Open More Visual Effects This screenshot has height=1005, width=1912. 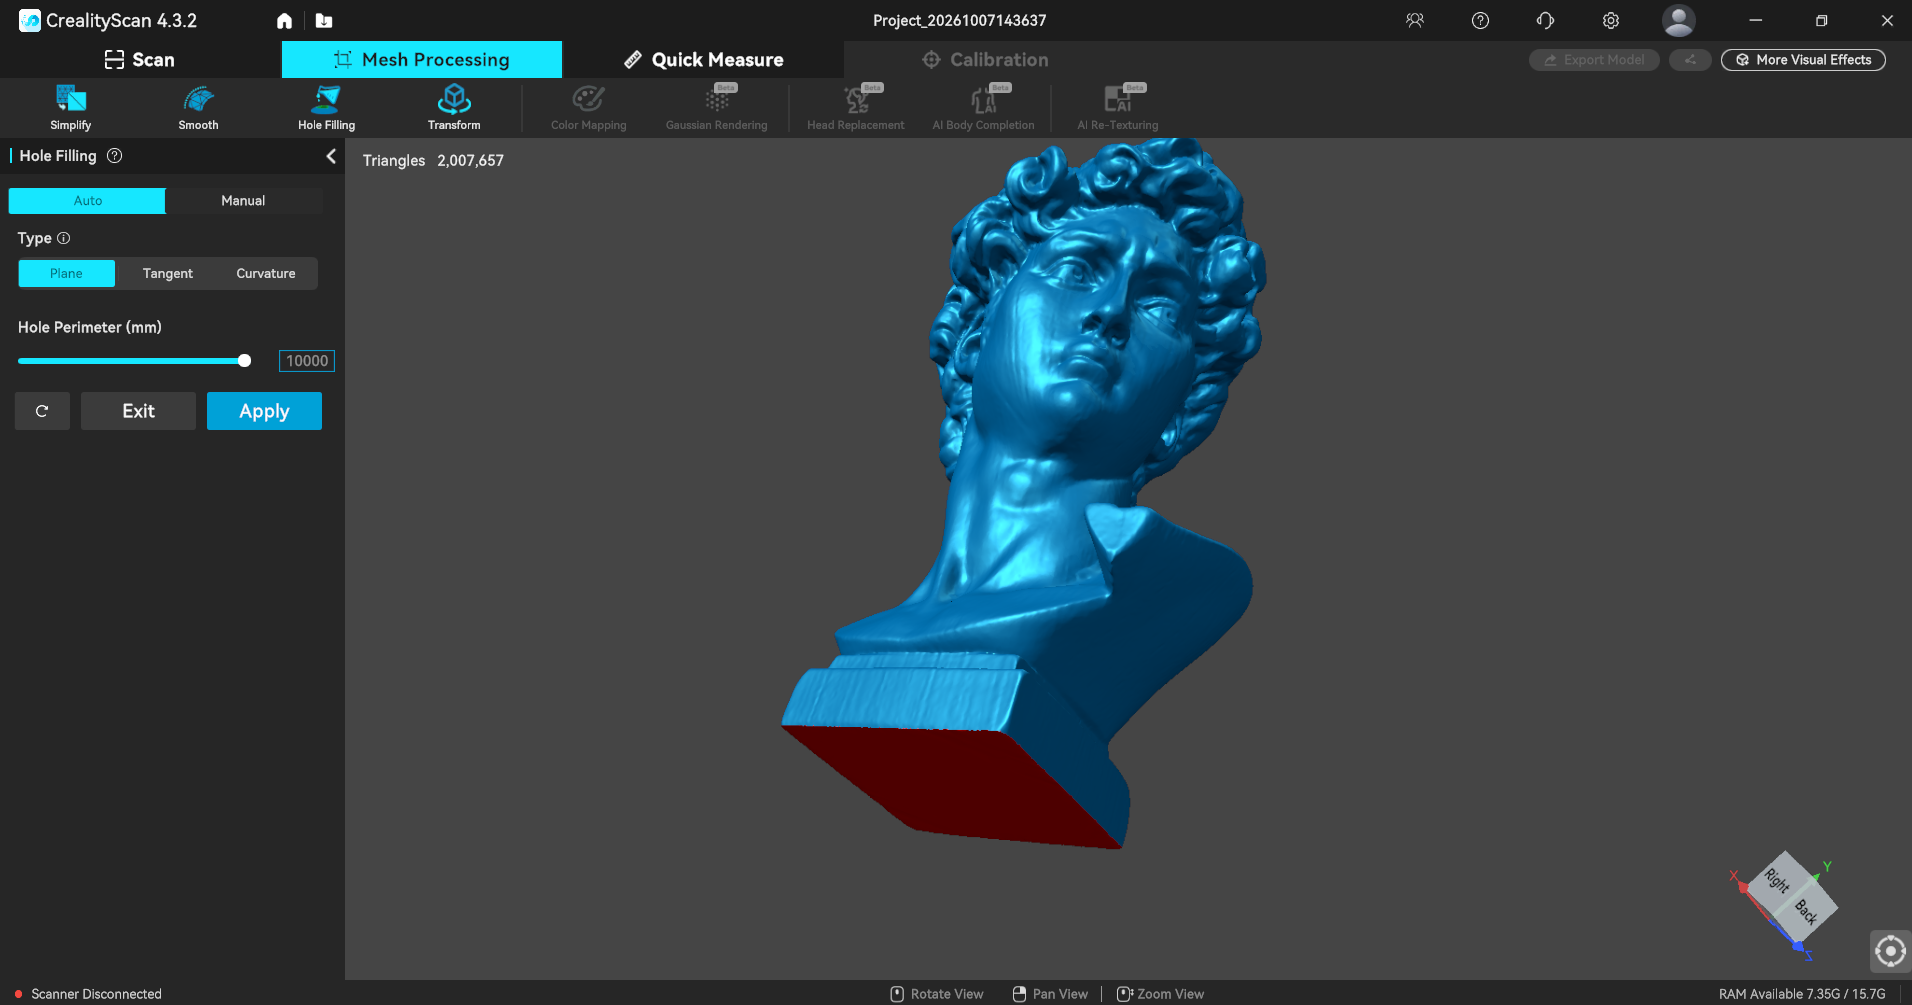click(1803, 60)
